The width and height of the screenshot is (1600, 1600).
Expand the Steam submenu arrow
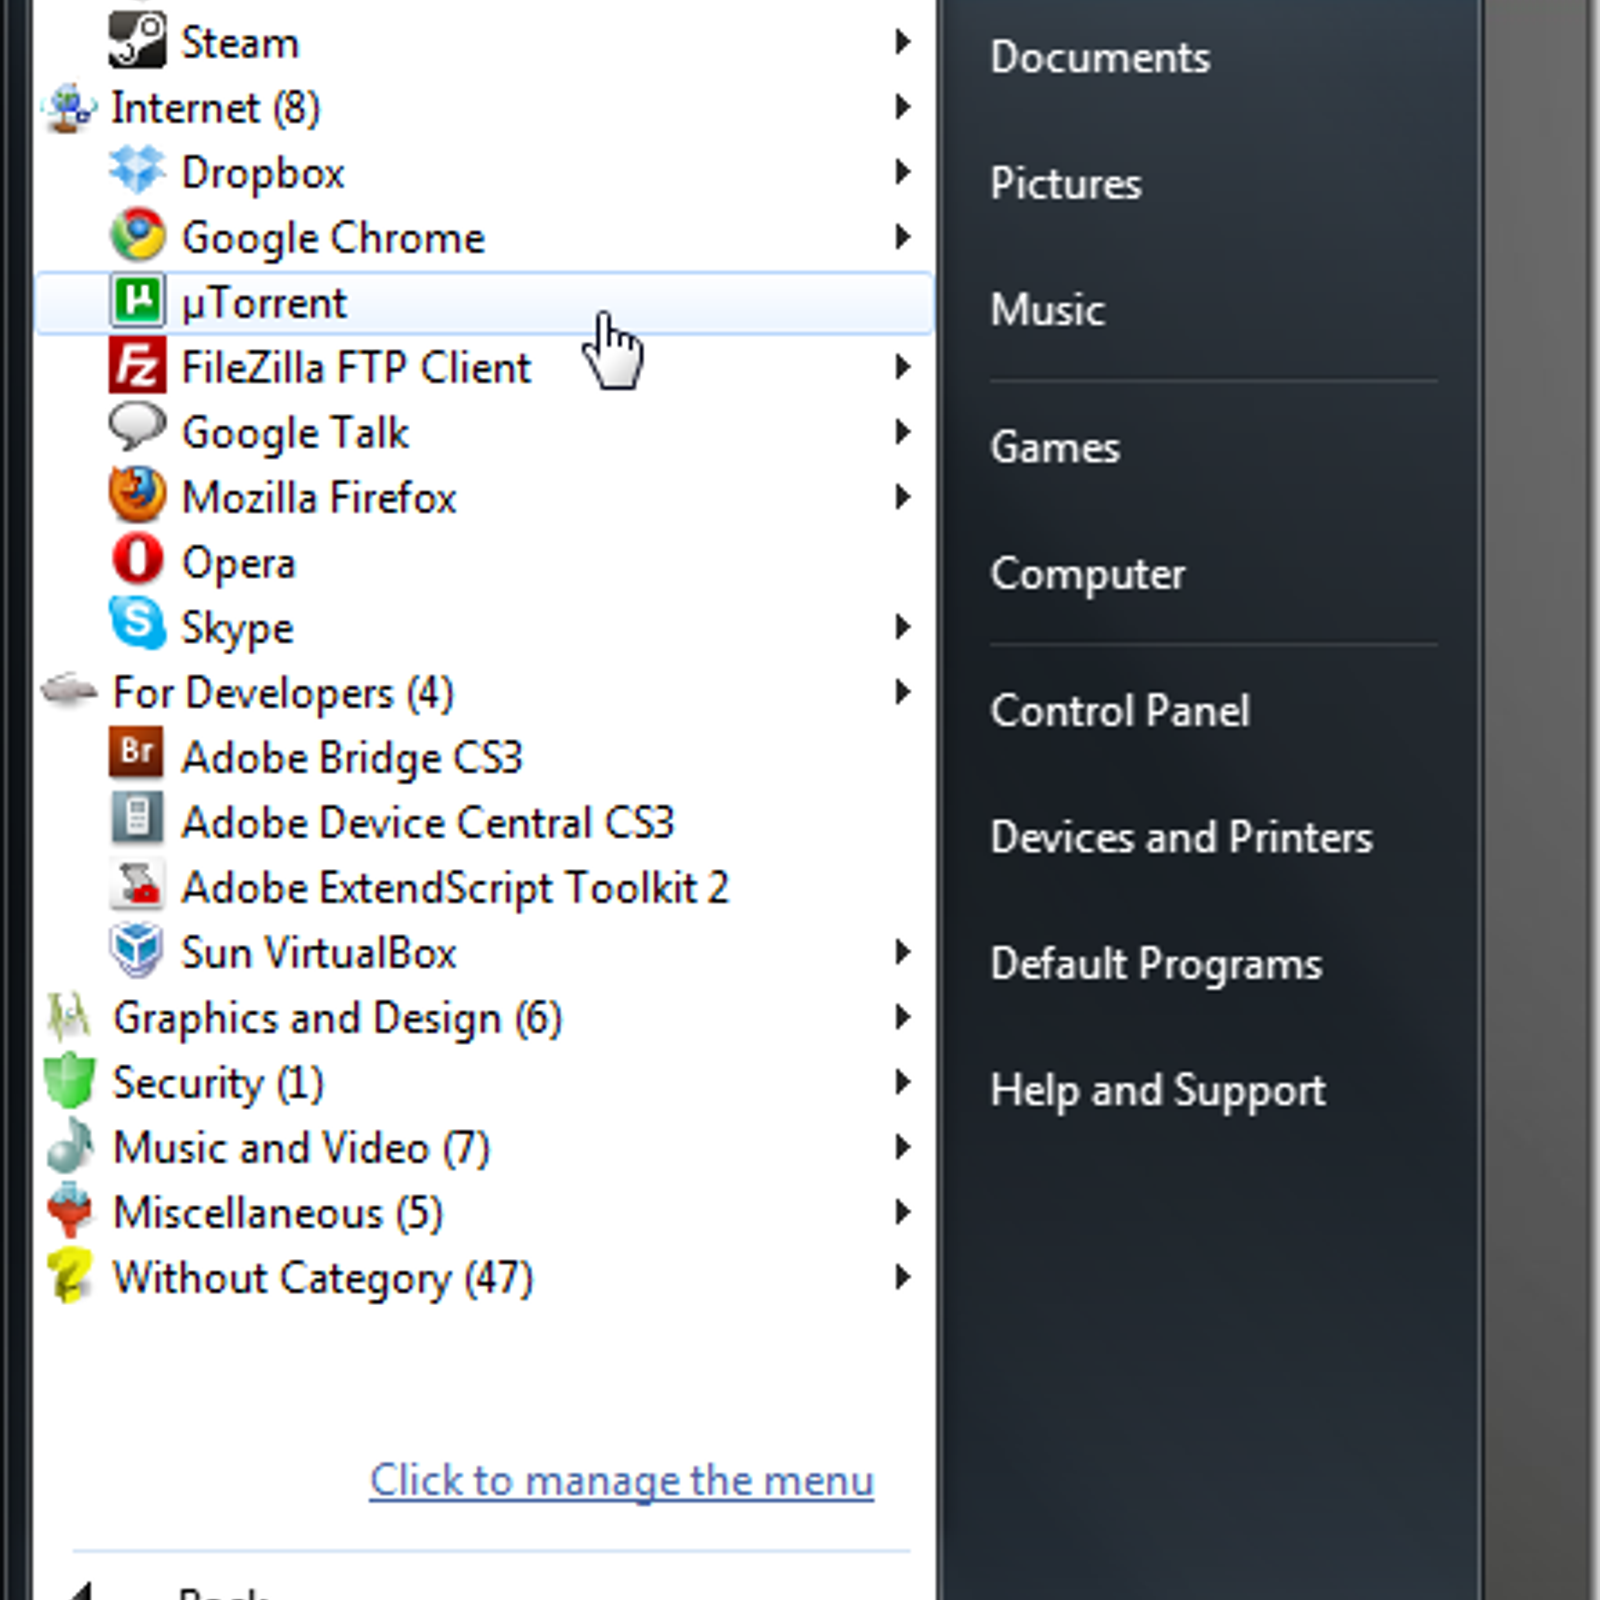pos(903,42)
